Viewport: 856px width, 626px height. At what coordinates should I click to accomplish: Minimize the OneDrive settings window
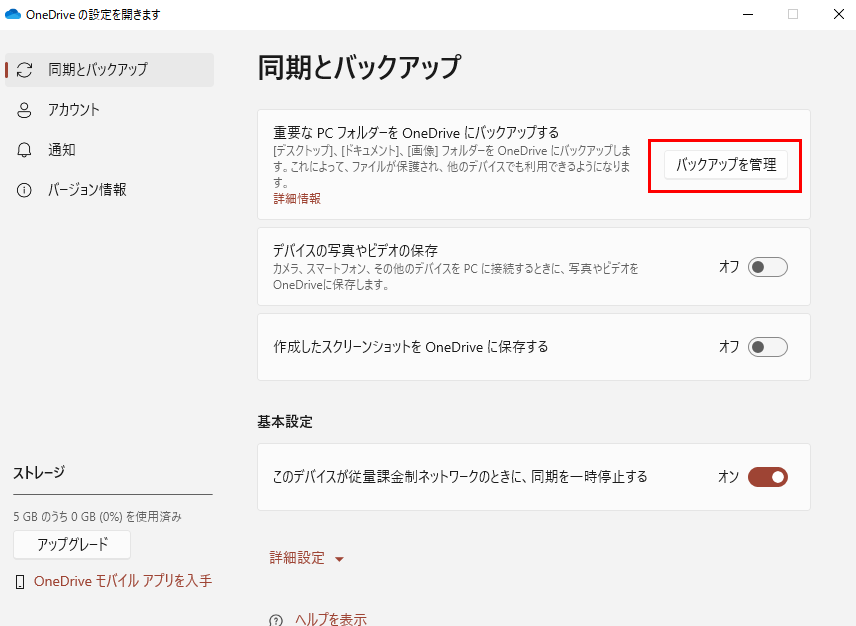point(748,15)
